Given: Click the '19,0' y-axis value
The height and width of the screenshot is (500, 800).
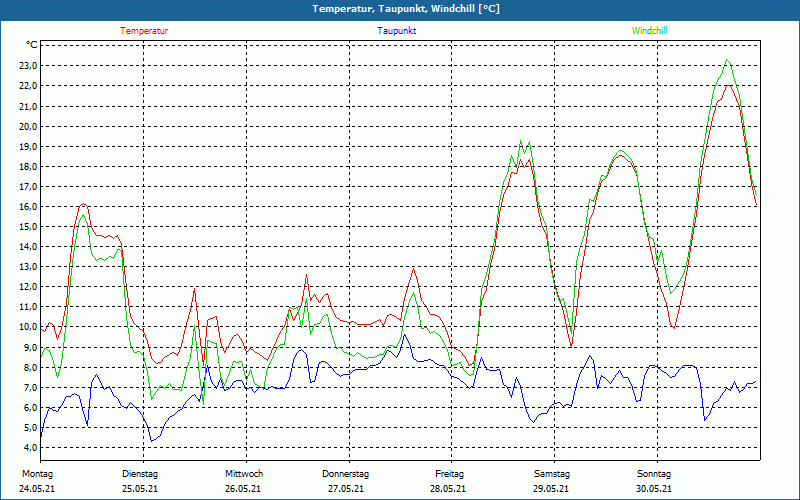Looking at the screenshot, I should pyautogui.click(x=28, y=146).
